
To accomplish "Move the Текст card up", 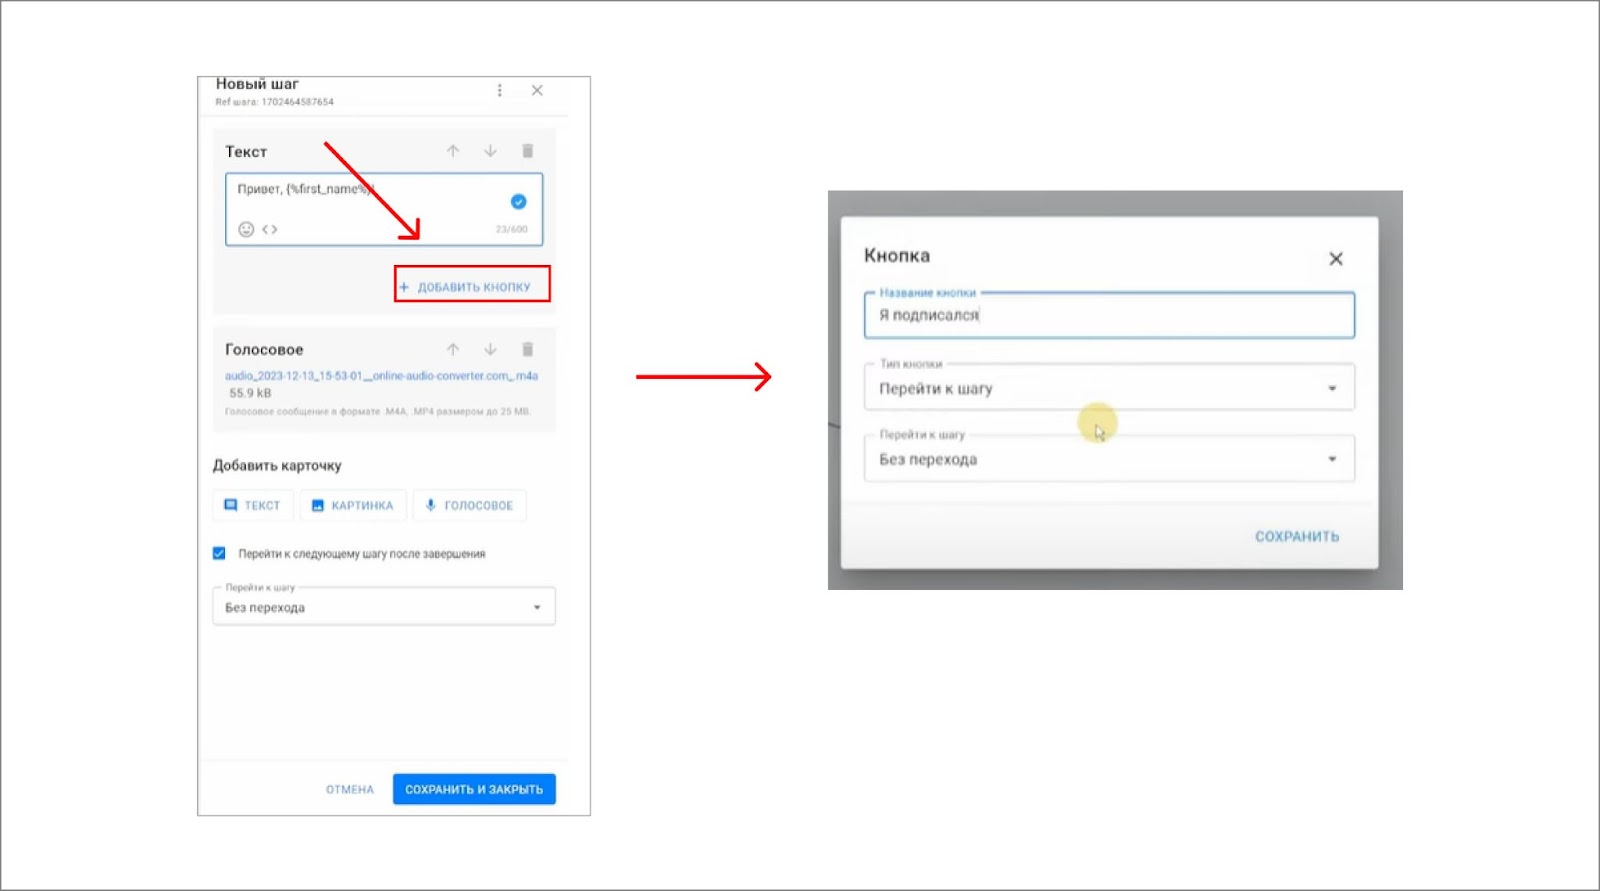I will 453,151.
